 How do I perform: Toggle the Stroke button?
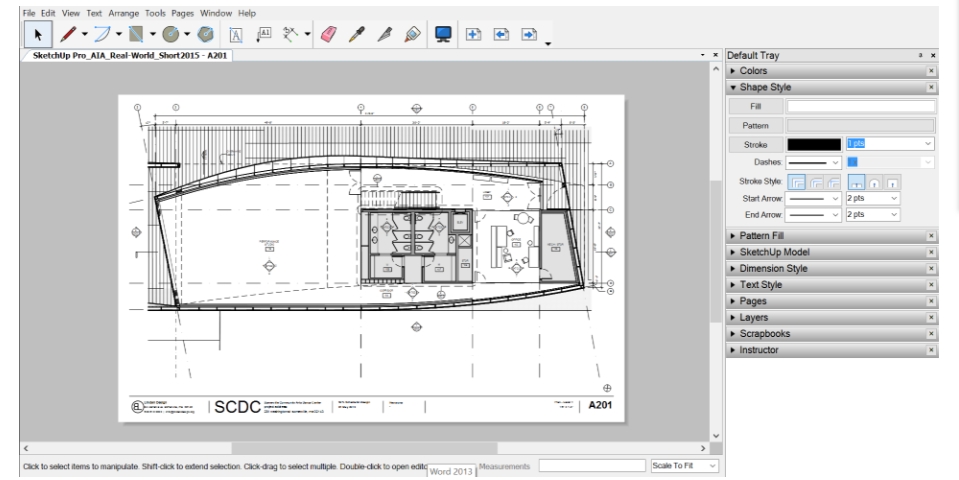(x=755, y=145)
